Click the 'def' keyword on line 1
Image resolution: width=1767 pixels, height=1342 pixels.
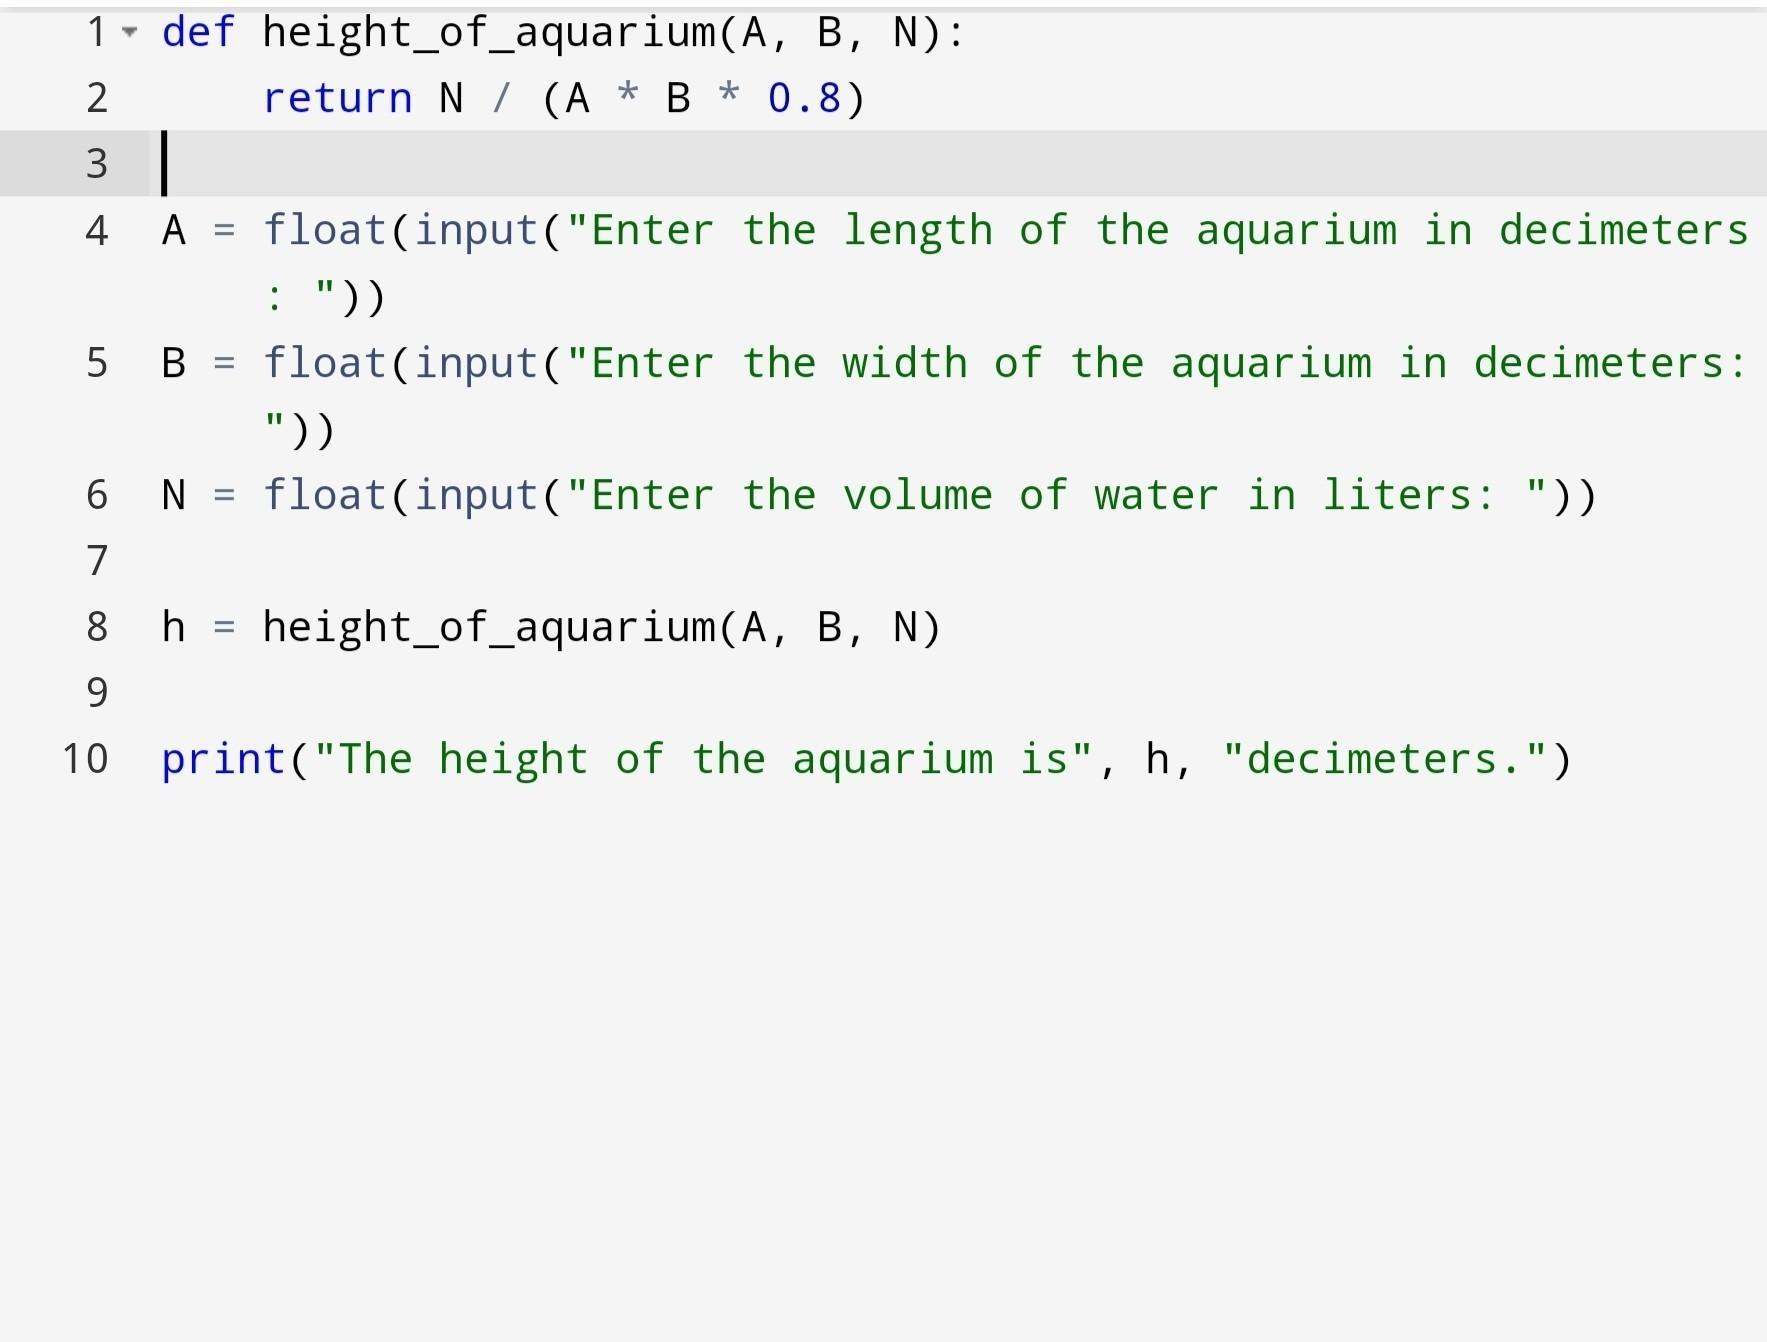point(198,32)
